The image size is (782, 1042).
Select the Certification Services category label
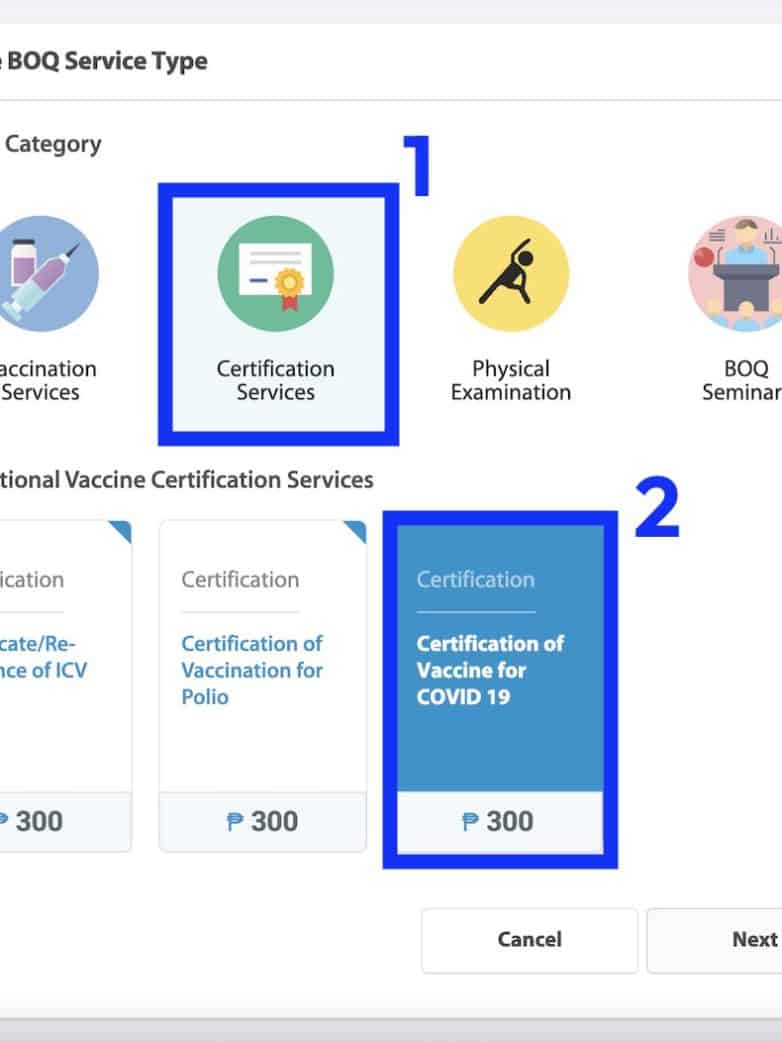coord(275,380)
